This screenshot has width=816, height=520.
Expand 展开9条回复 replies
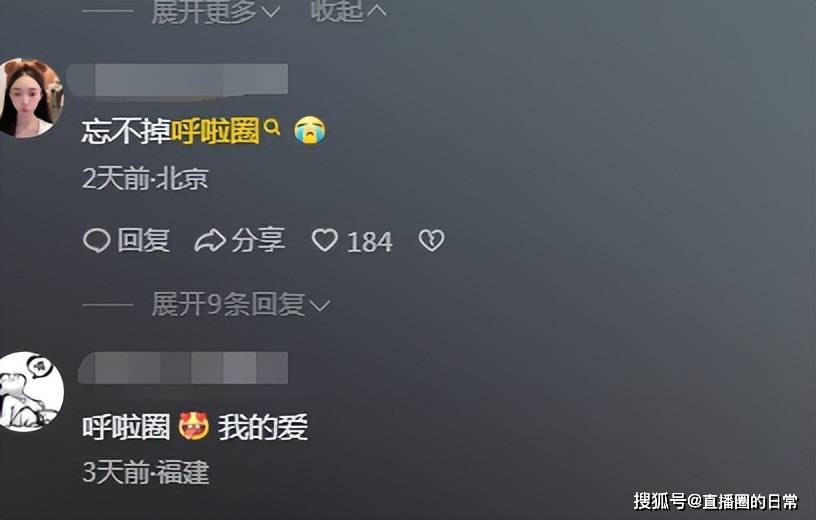click(241, 304)
